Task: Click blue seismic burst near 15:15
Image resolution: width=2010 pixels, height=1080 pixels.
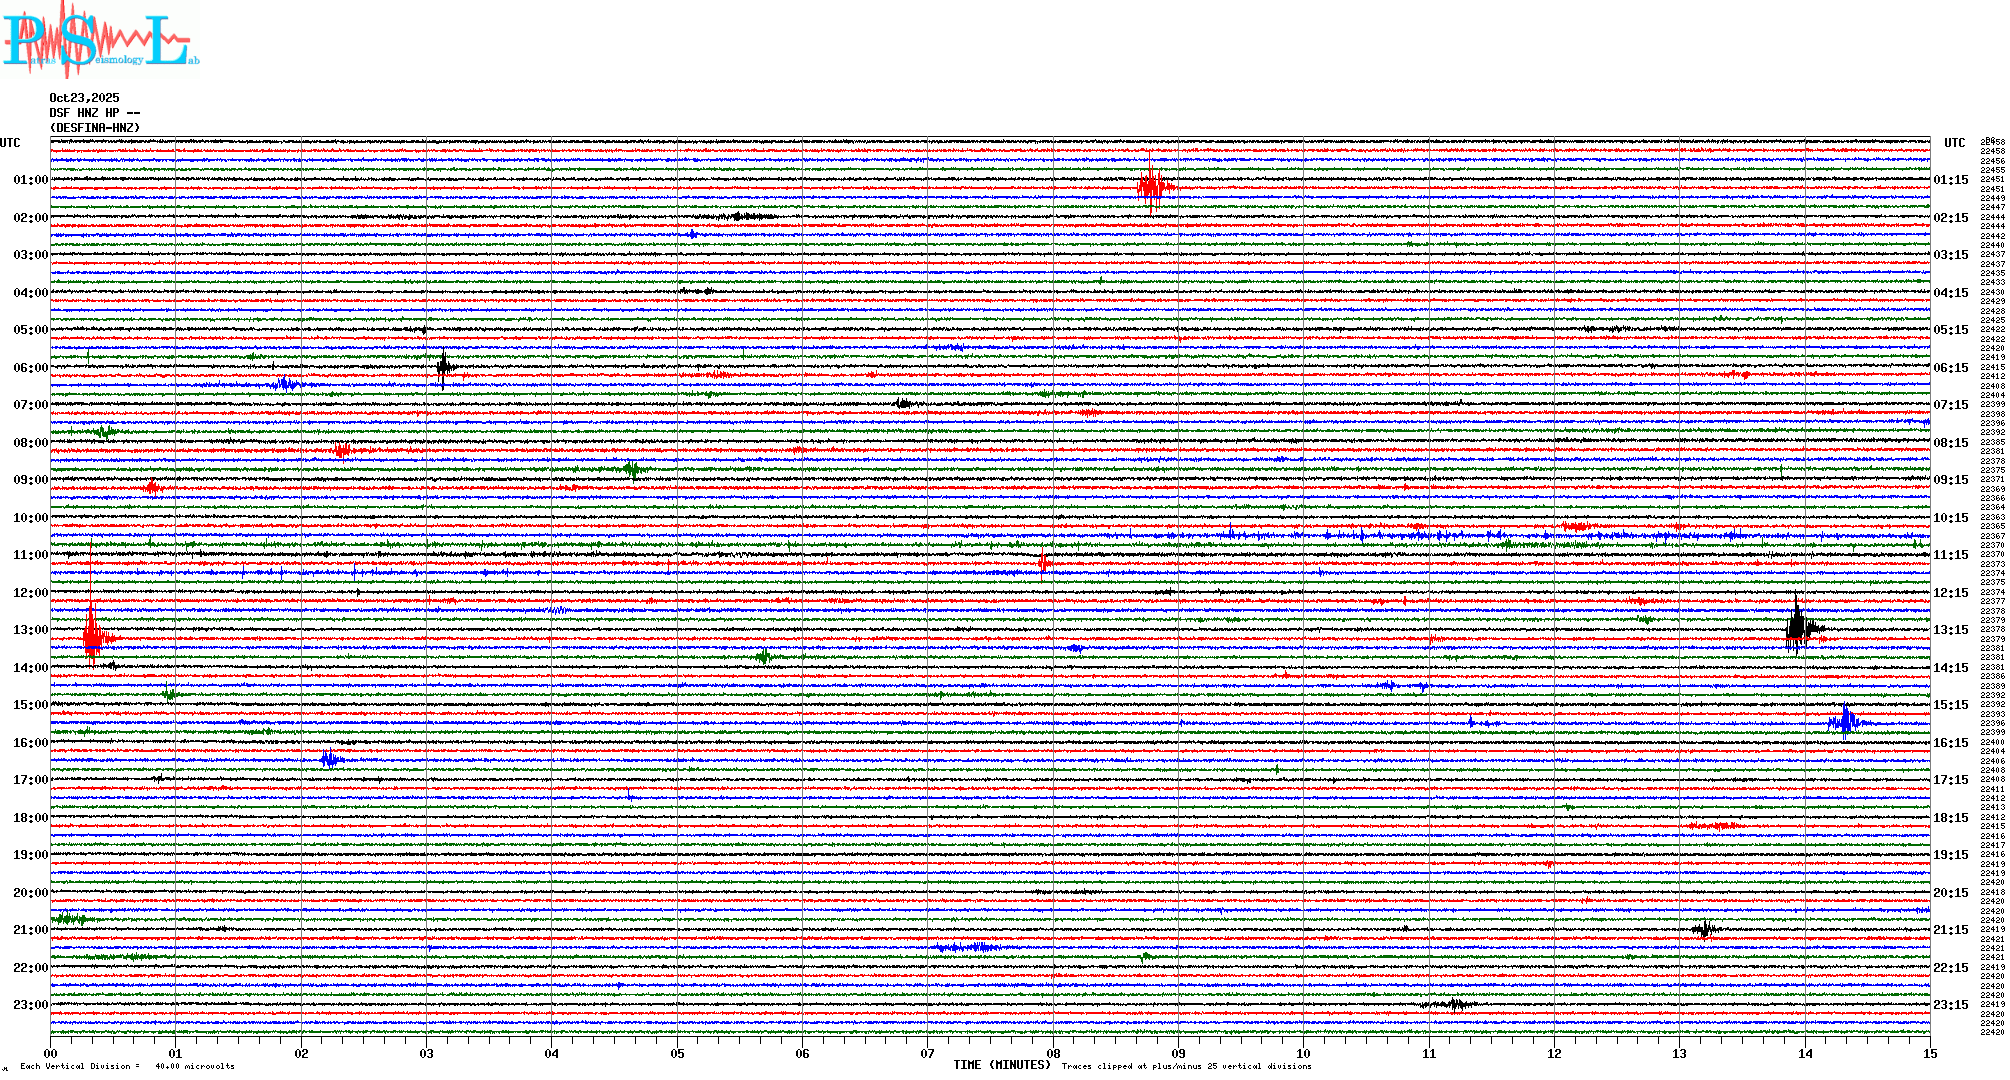Action: (1845, 721)
